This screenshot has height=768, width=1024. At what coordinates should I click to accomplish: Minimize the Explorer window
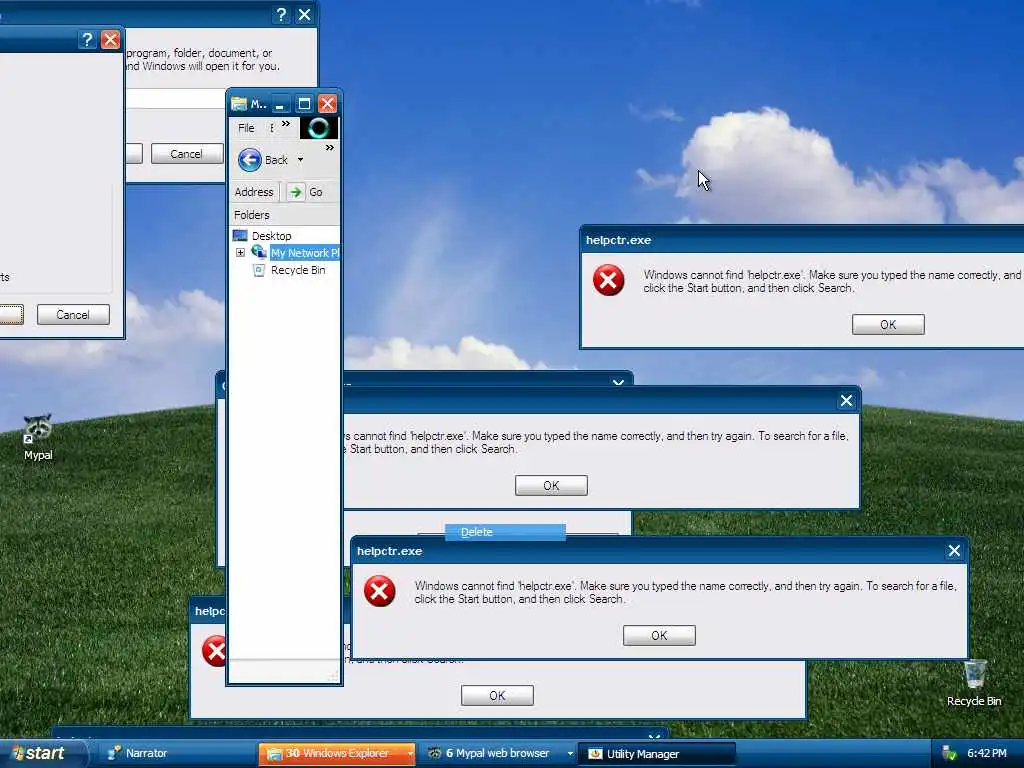280,104
